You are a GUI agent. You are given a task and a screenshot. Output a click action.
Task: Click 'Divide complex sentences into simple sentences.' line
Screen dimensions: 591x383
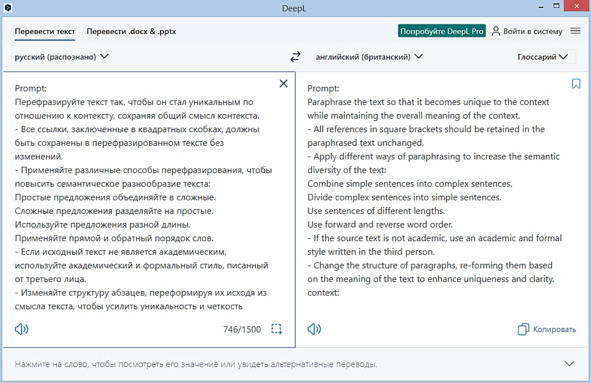[x=404, y=198]
